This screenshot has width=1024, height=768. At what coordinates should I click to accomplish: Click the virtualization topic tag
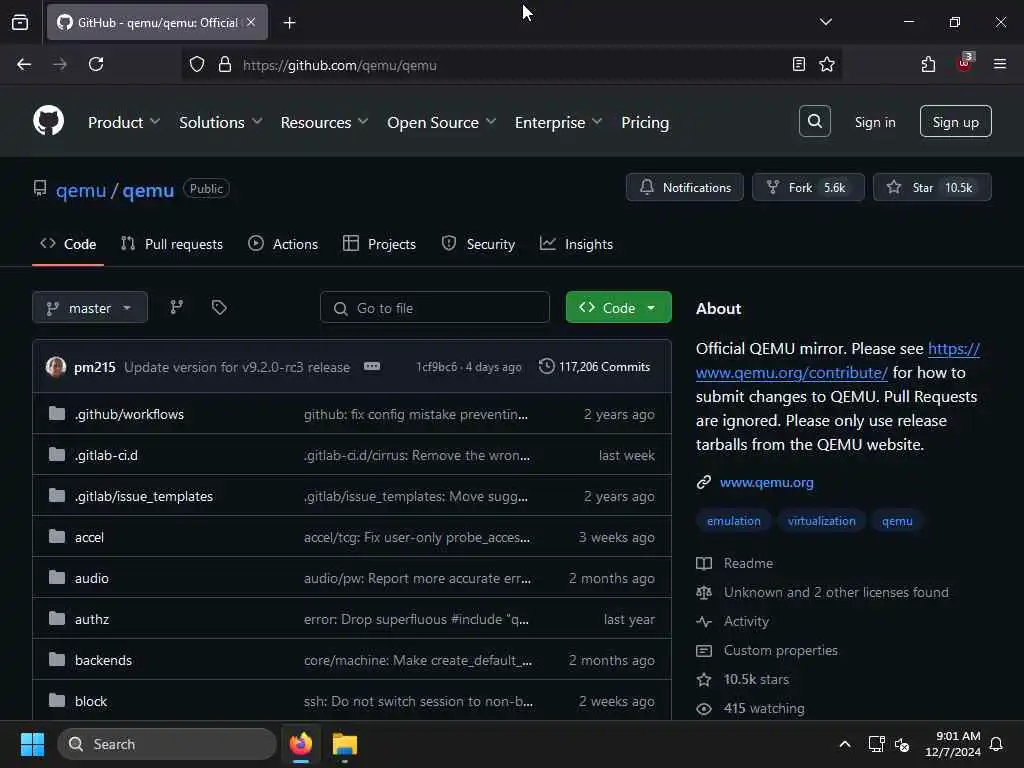point(822,521)
